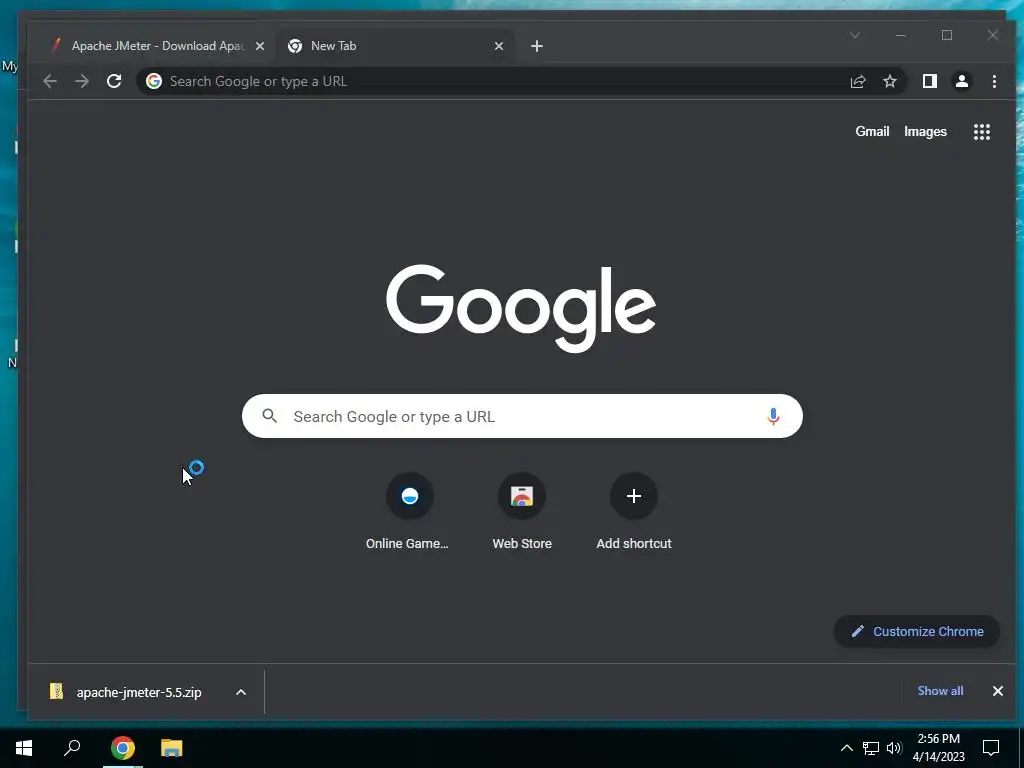Open the Gmail link
Image resolution: width=1024 pixels, height=768 pixels.
click(x=872, y=131)
